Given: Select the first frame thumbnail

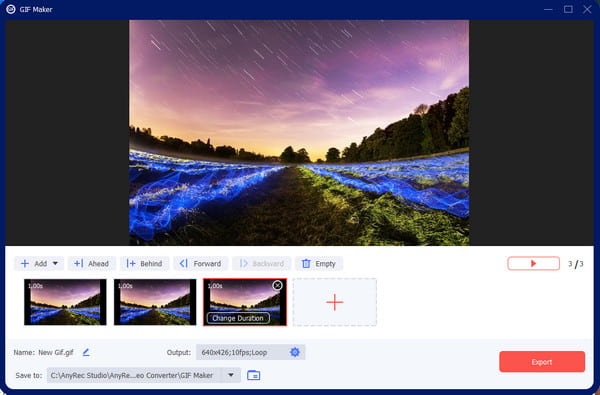Looking at the screenshot, I should tap(65, 302).
